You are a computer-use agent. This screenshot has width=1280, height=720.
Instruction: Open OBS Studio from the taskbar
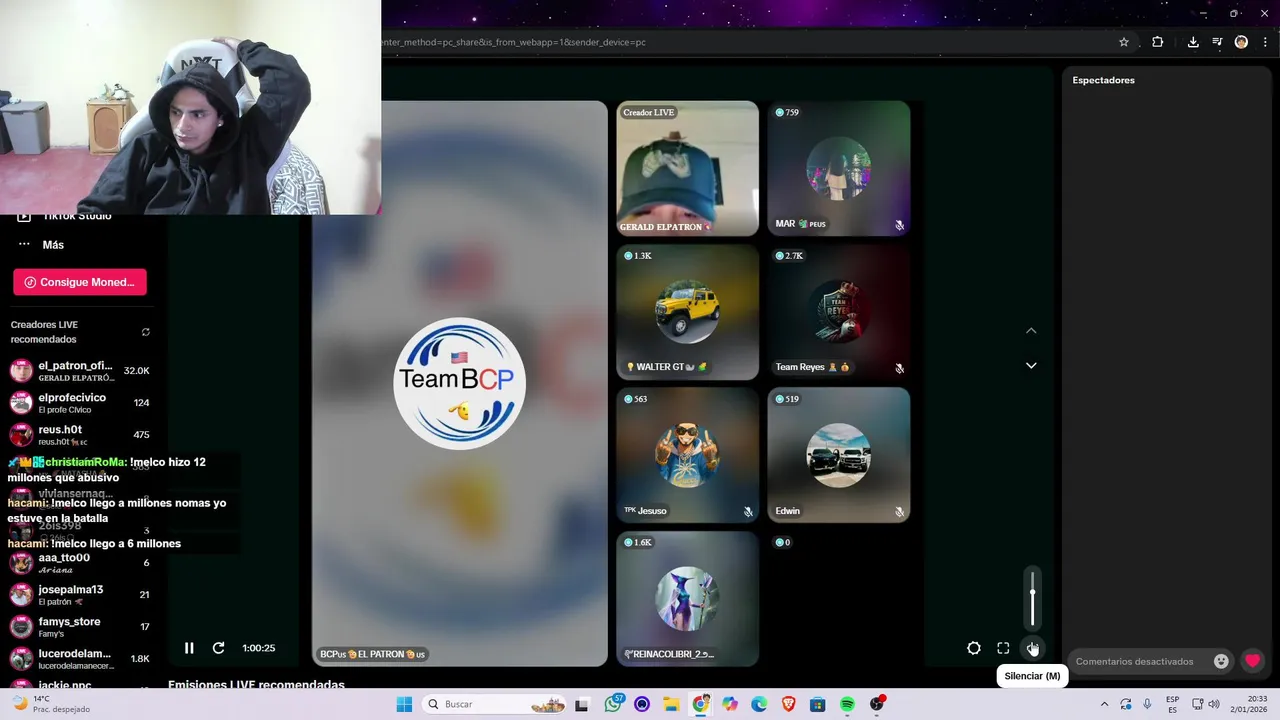tap(877, 704)
